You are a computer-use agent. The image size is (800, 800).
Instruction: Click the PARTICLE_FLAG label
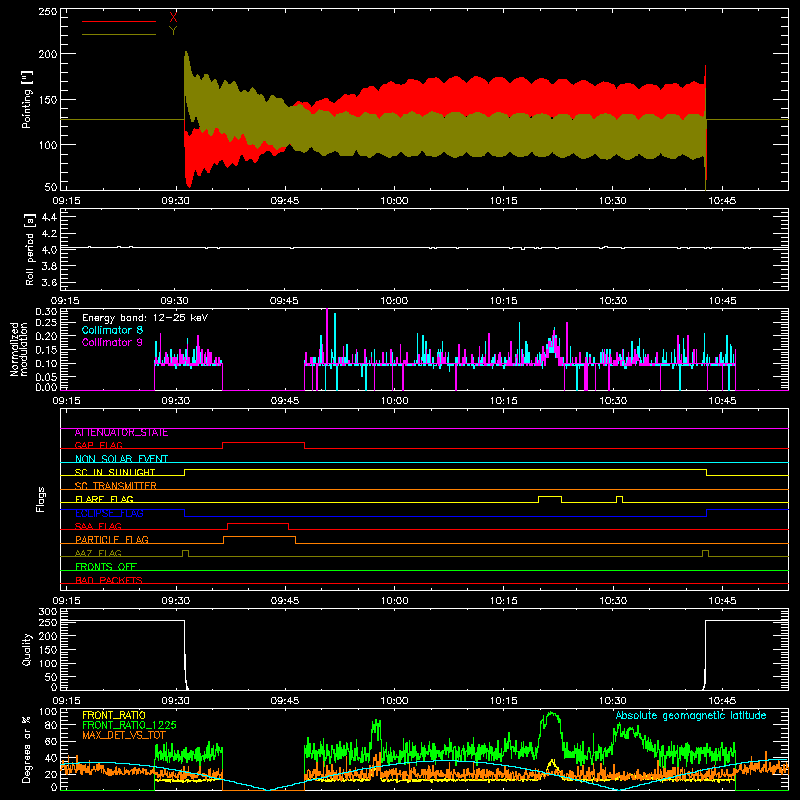112,540
